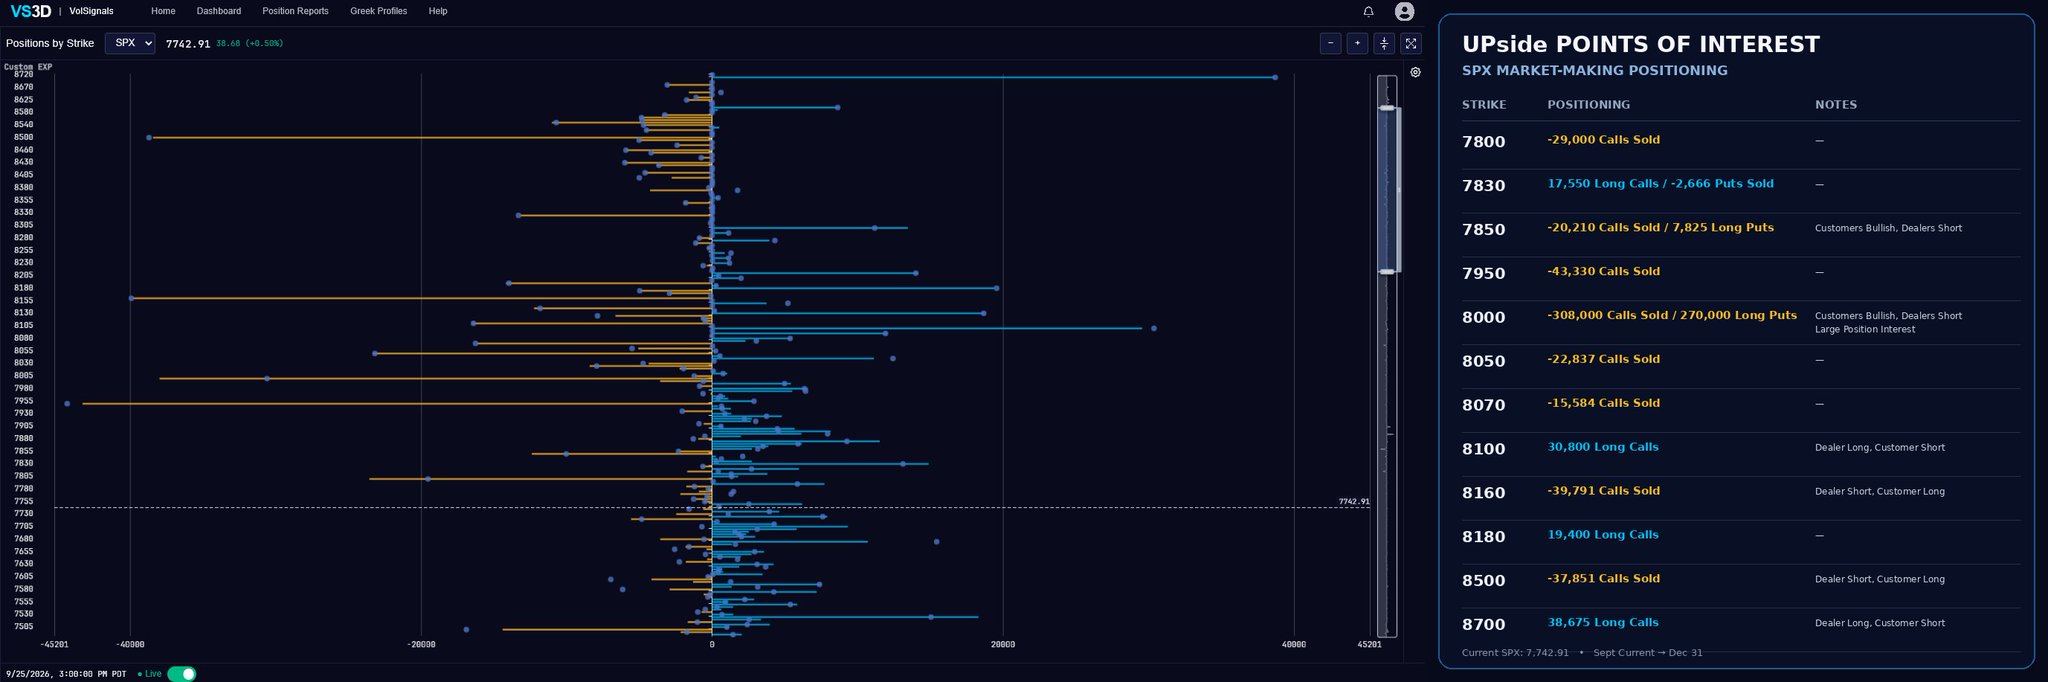The height and width of the screenshot is (682, 2048).
Task: Click '30,800 Long Calls' for strike 8100
Action: (1603, 447)
